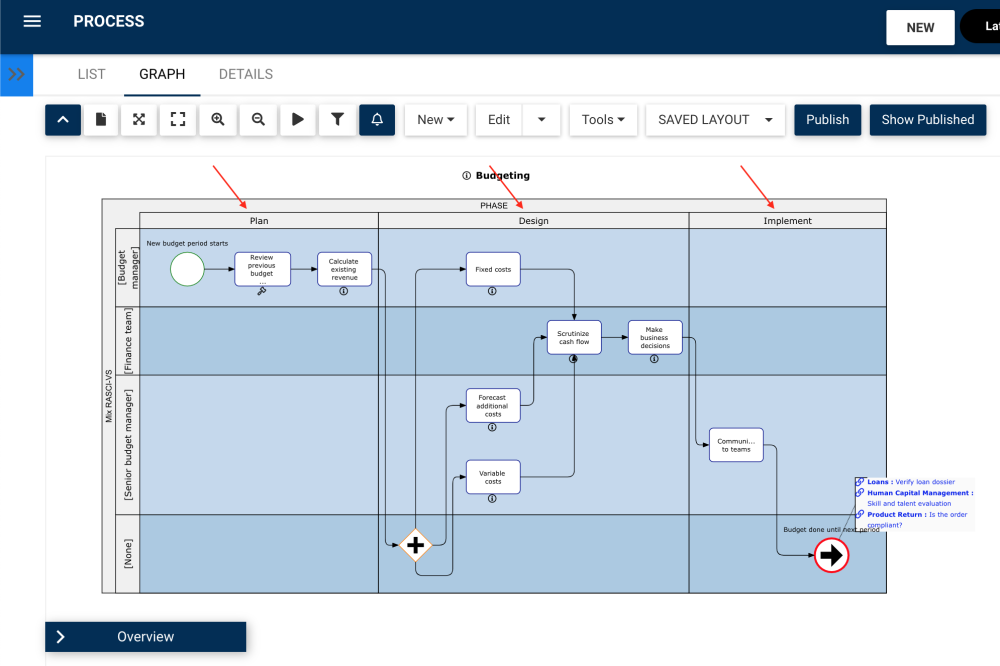
Task: Zoom in on the process diagram
Action: pos(217,119)
